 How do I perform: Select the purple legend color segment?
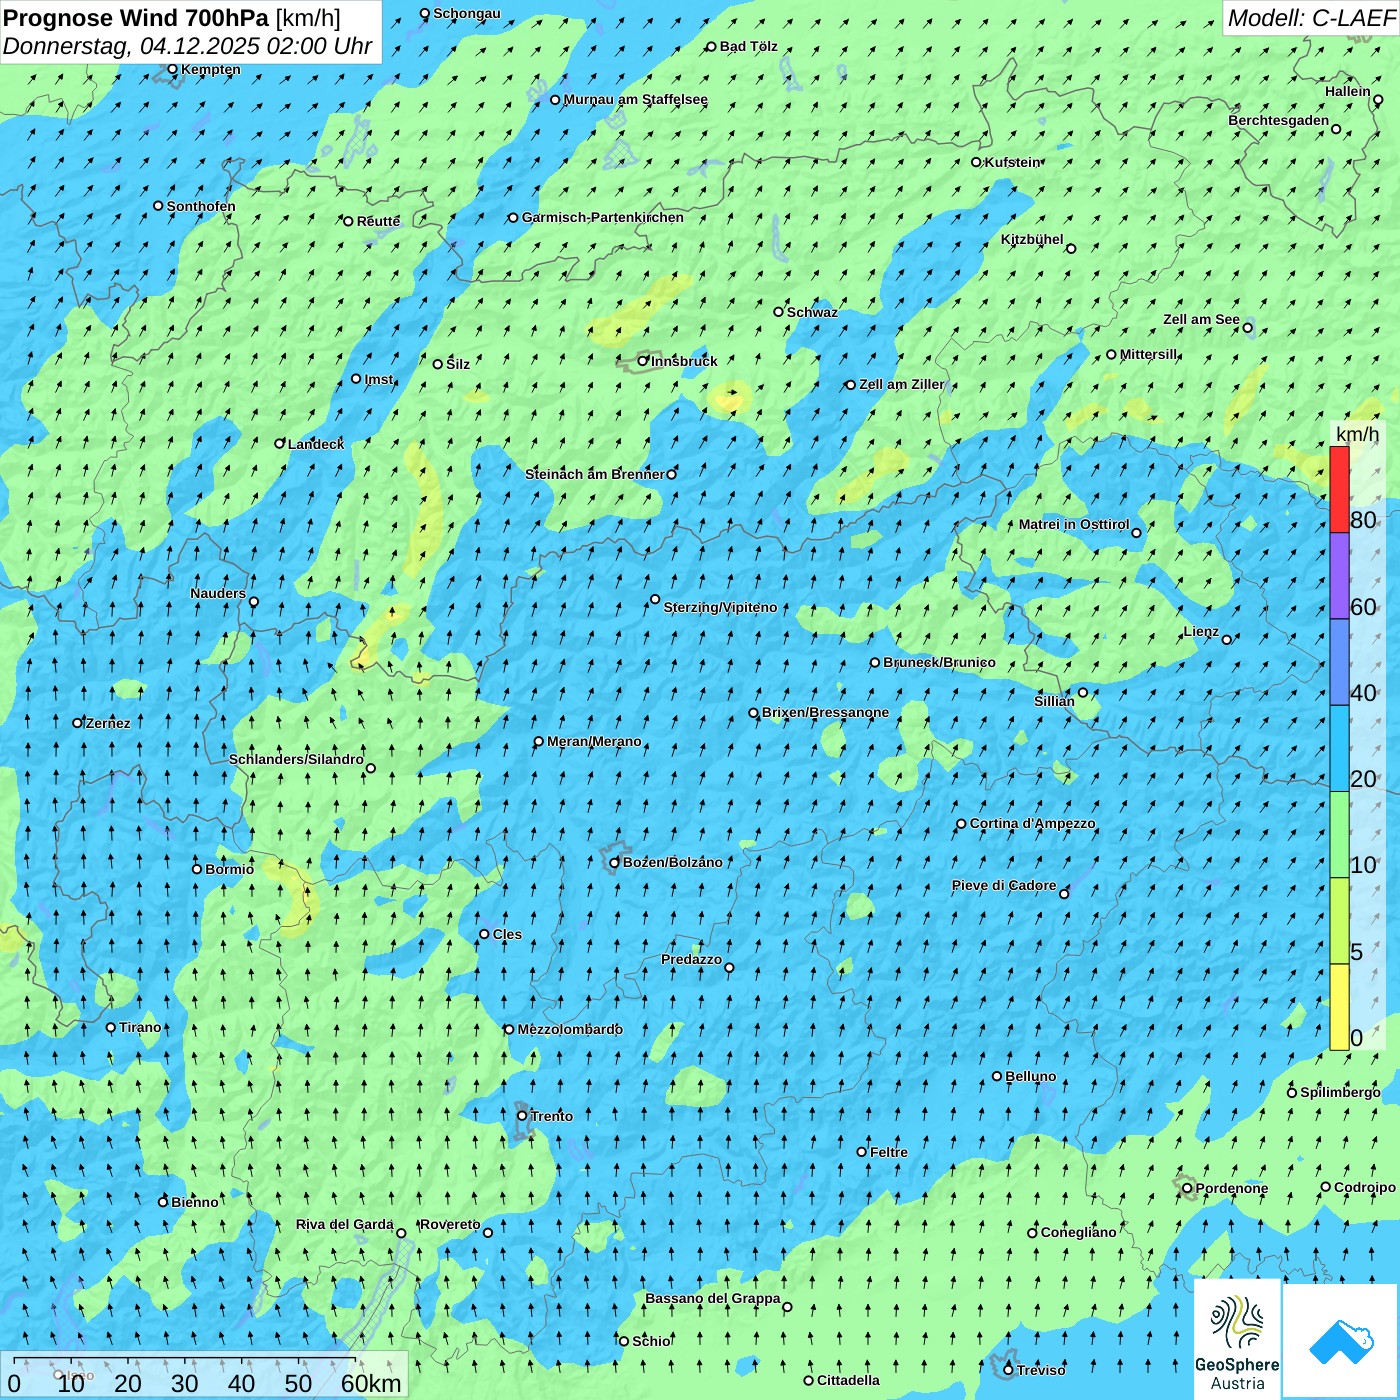pyautogui.click(x=1339, y=576)
